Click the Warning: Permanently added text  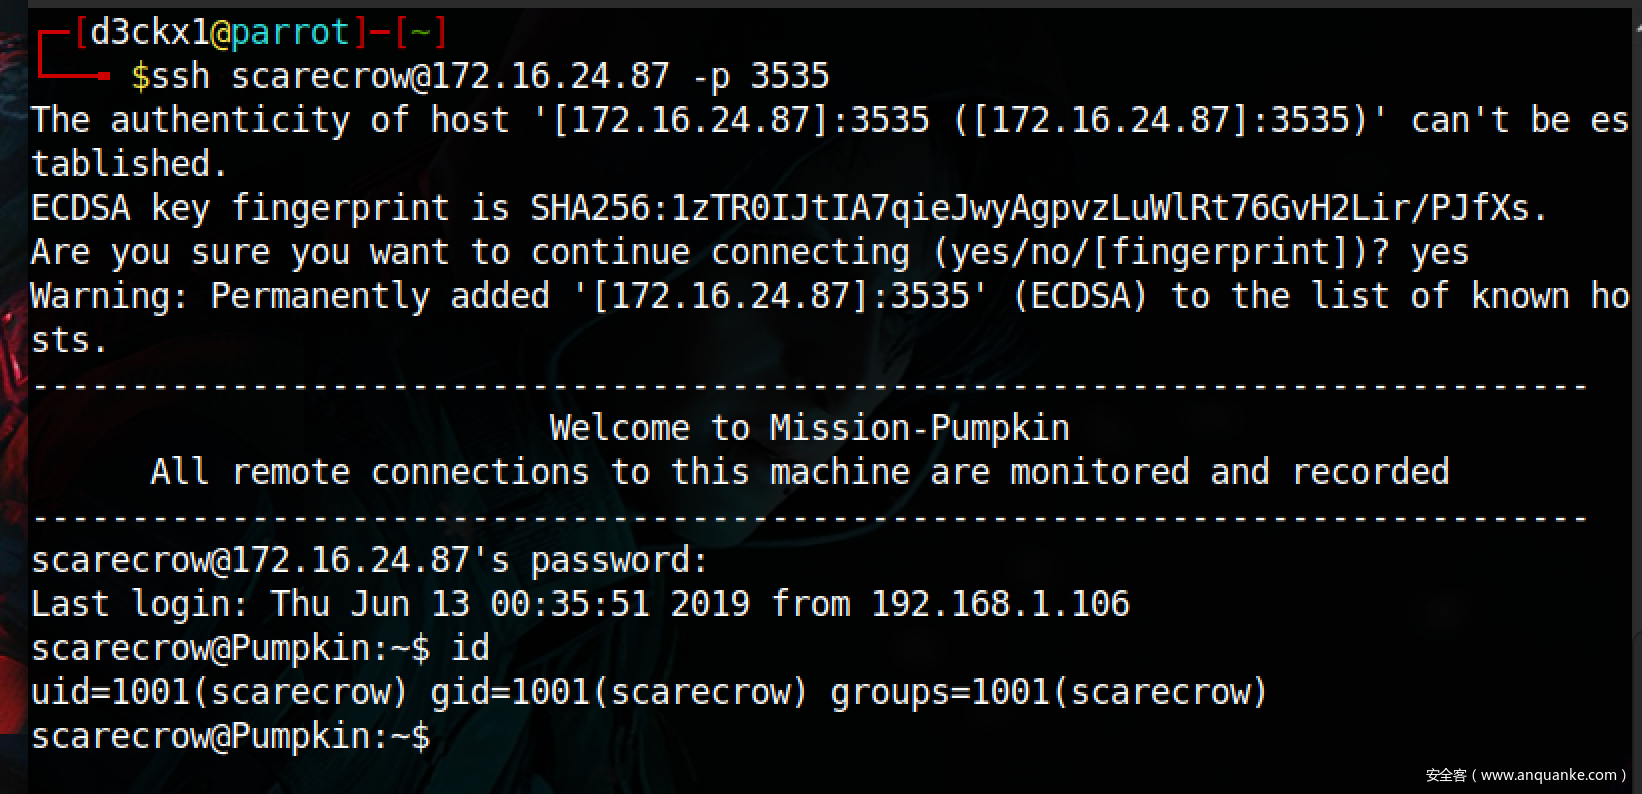[x=290, y=296]
